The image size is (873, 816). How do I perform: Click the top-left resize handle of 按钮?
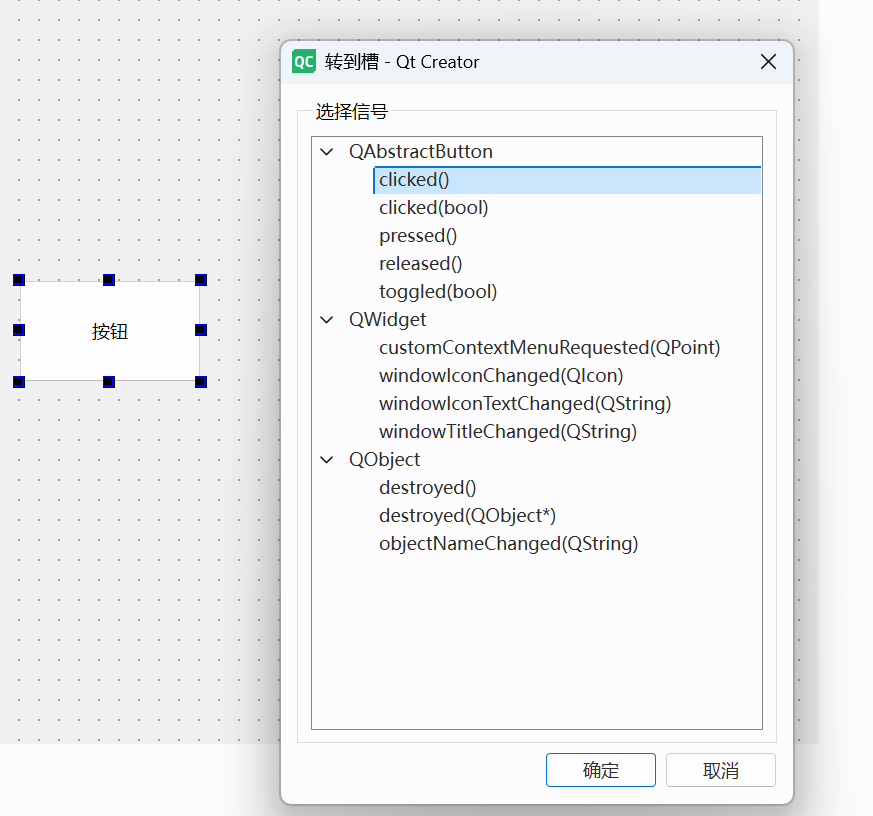click(19, 279)
